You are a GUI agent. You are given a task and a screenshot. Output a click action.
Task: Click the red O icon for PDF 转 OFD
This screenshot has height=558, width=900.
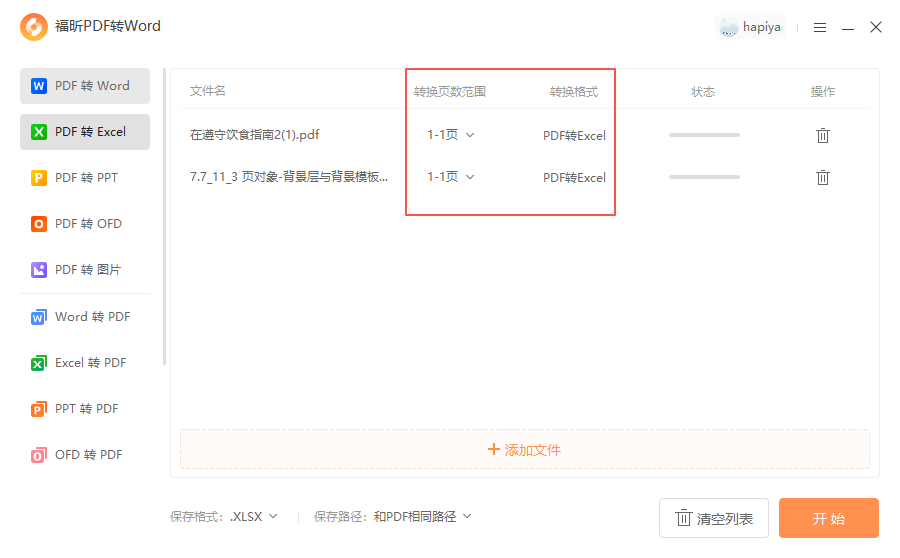(38, 224)
